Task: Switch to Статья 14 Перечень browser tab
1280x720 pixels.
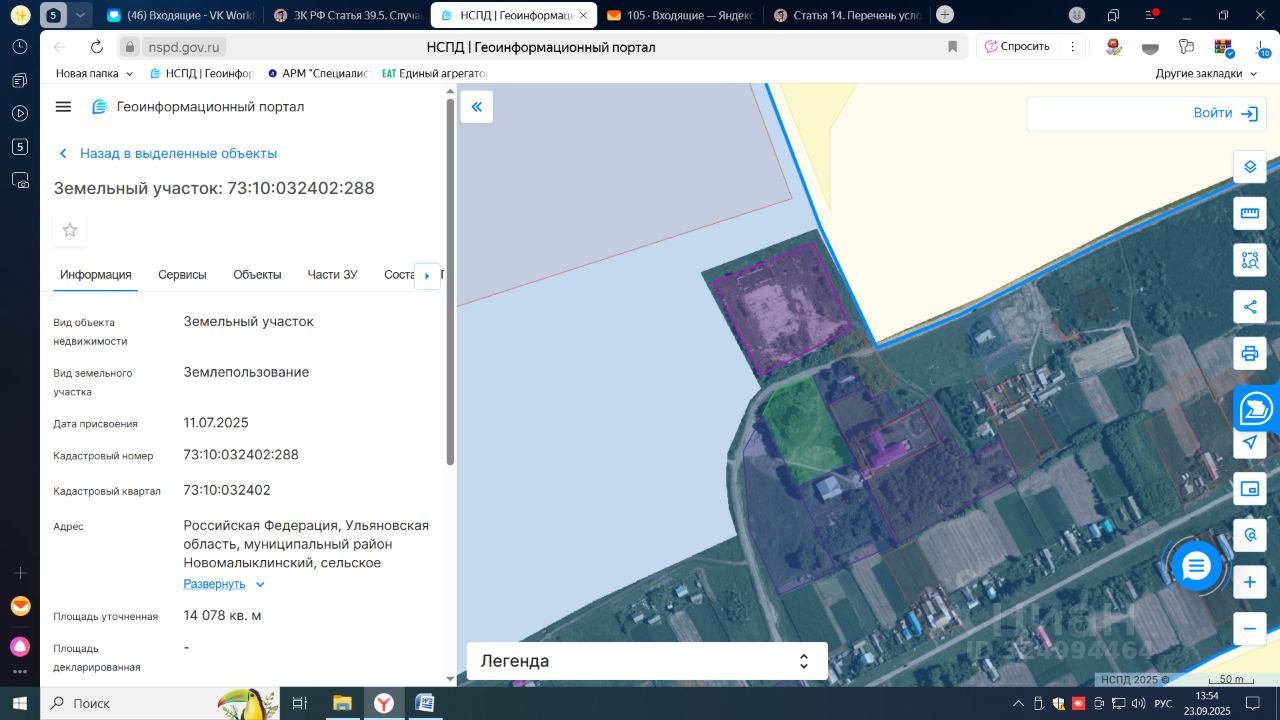Action: 848,15
